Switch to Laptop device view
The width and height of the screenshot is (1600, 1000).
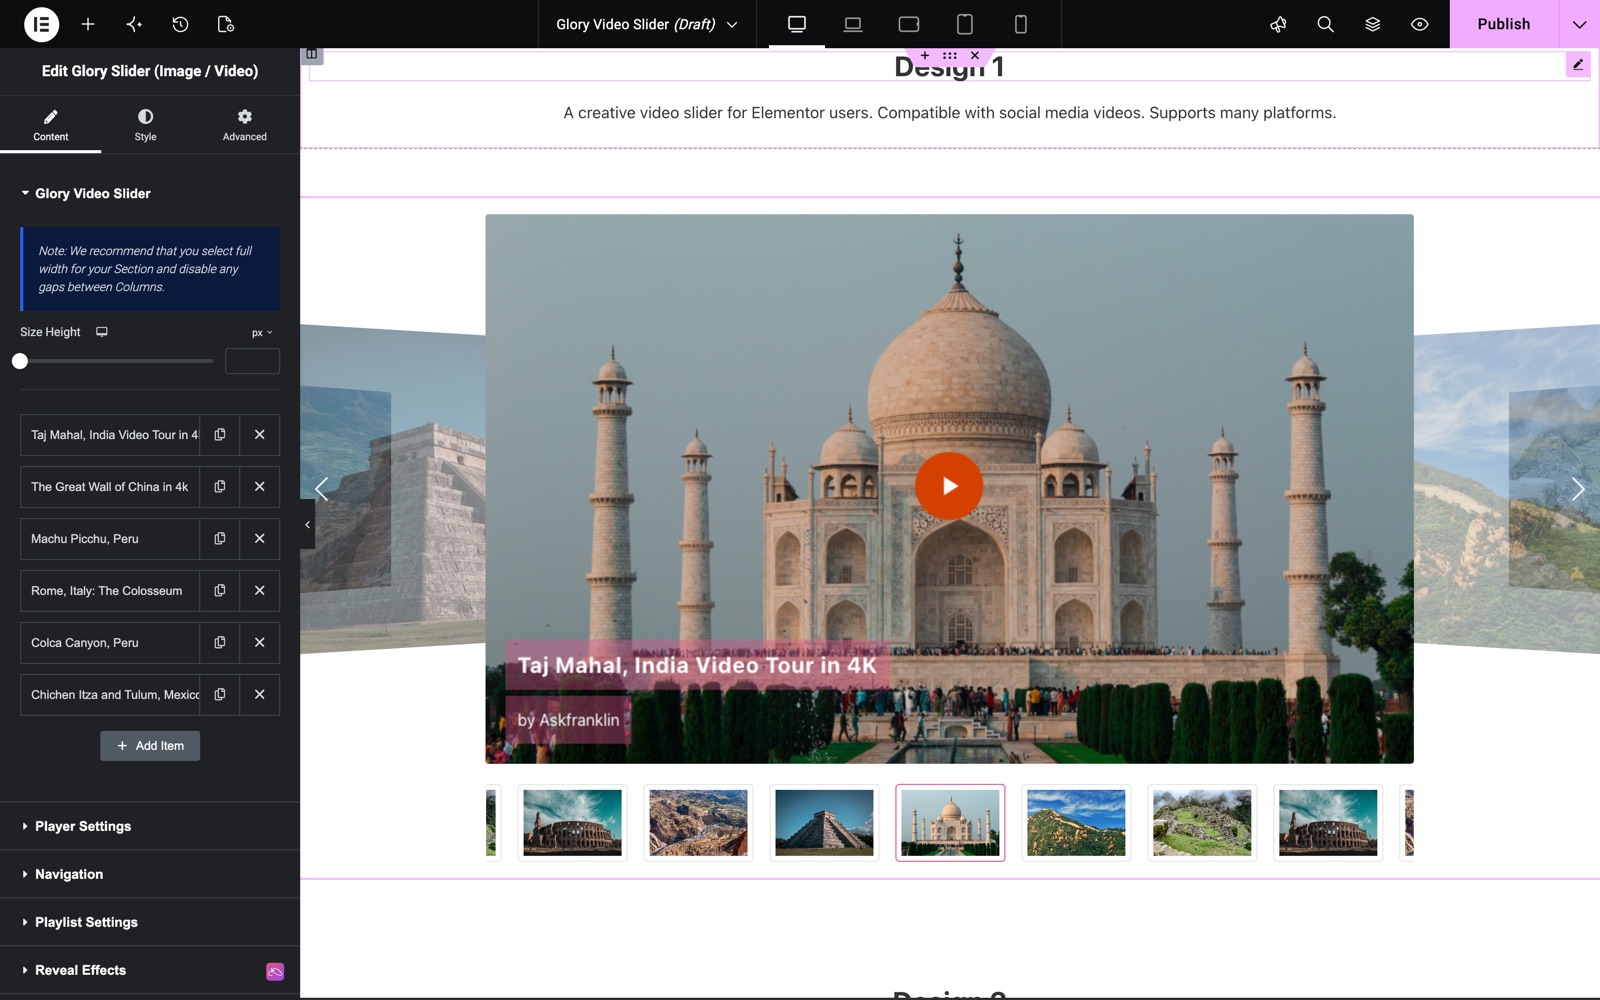[853, 24]
